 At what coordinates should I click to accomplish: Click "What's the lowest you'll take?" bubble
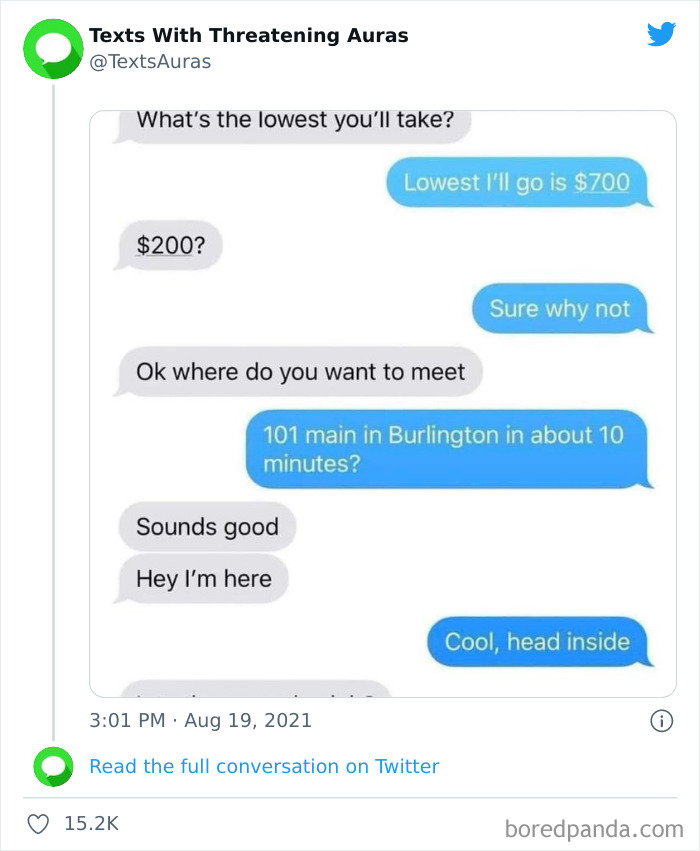[x=295, y=123]
